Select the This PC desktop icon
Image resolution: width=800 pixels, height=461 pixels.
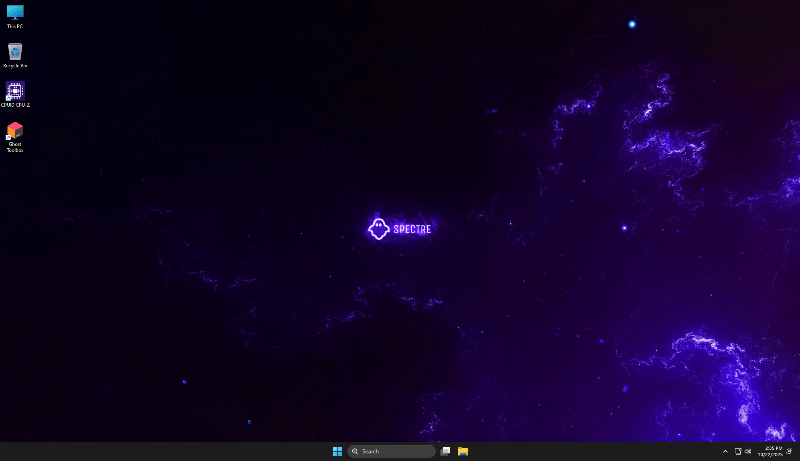15,12
